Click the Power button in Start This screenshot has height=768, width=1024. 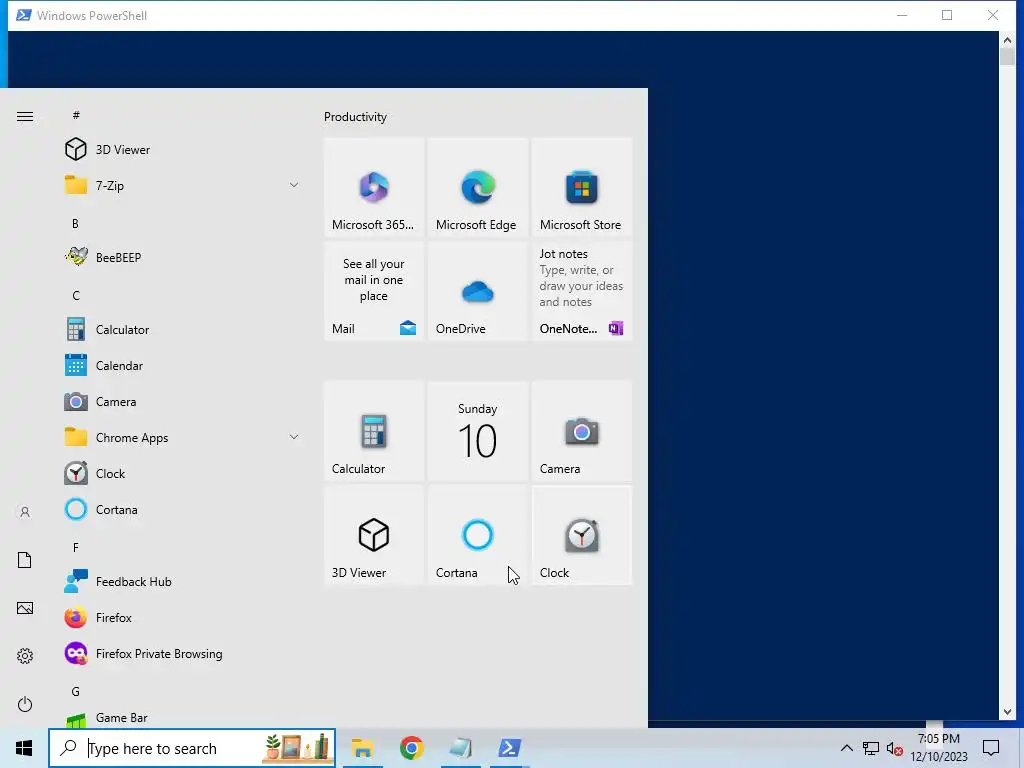(x=25, y=704)
